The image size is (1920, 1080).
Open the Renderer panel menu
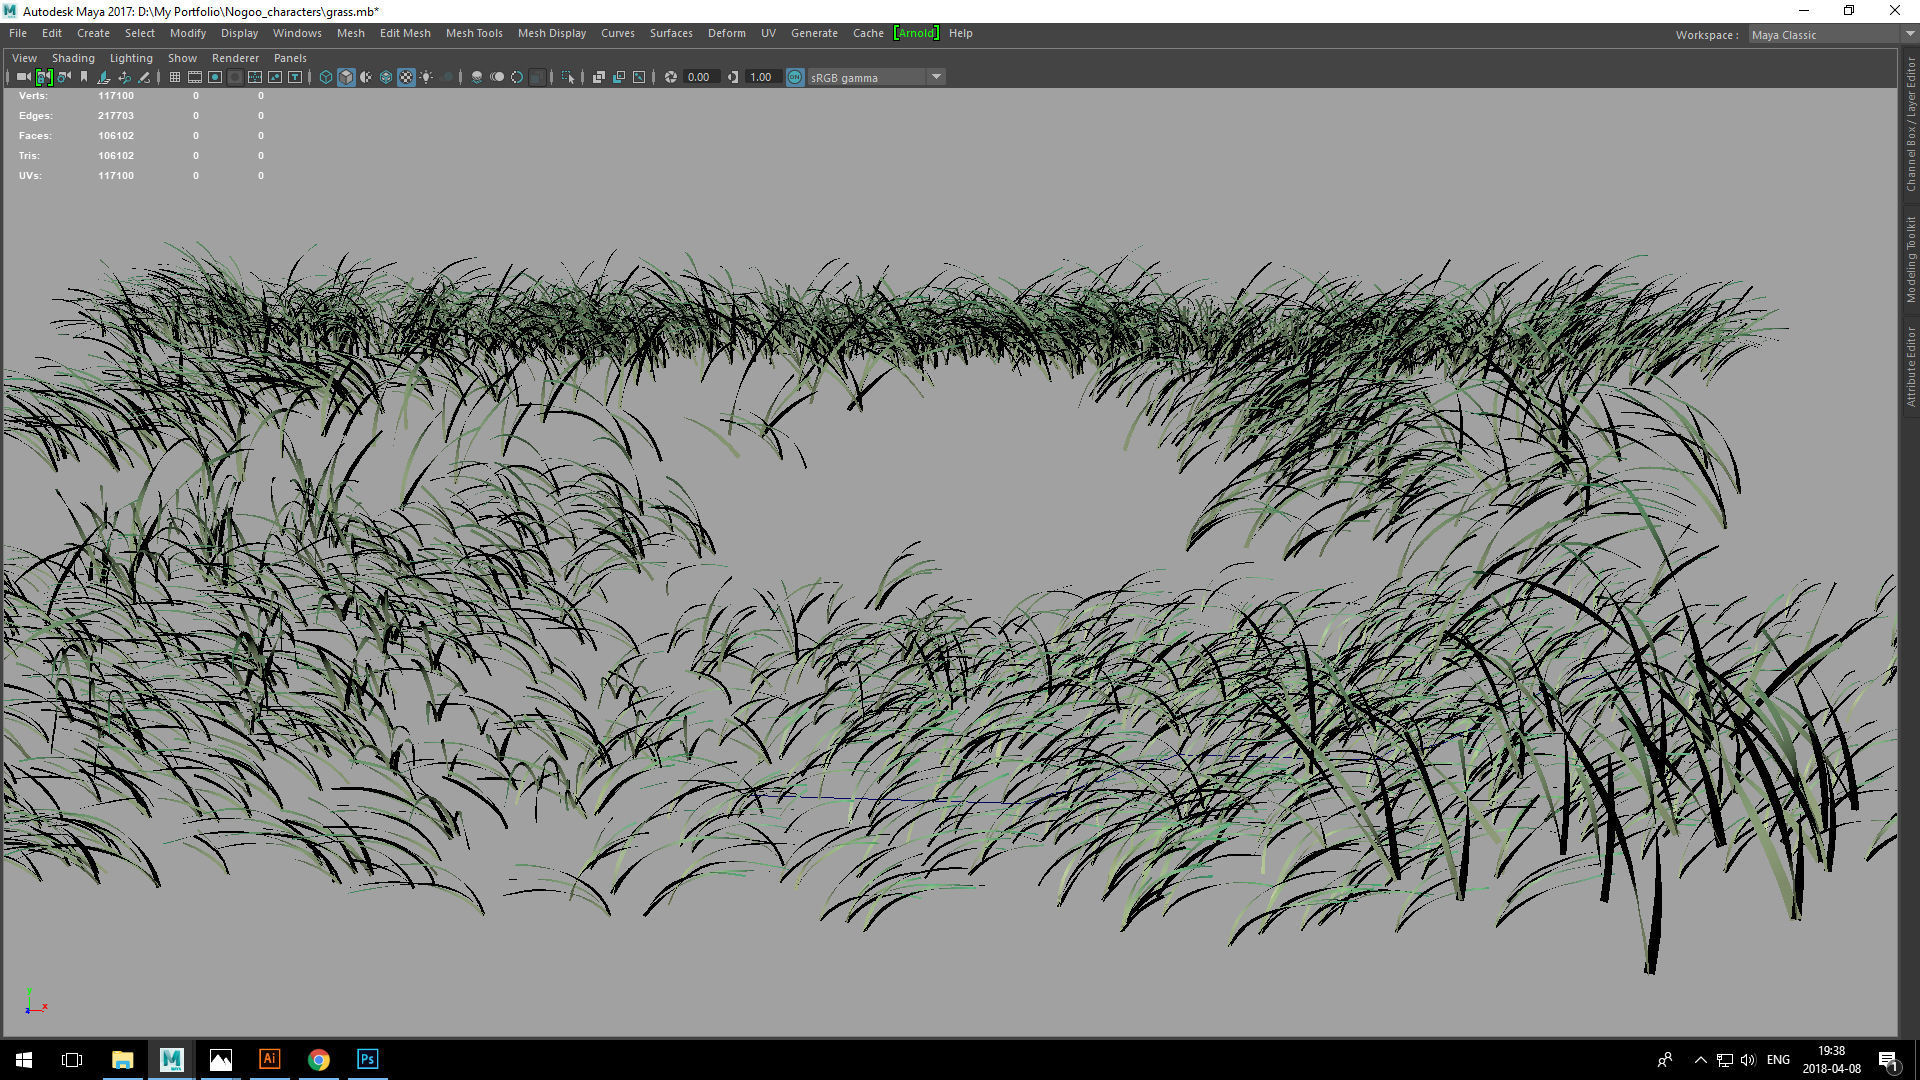[235, 58]
